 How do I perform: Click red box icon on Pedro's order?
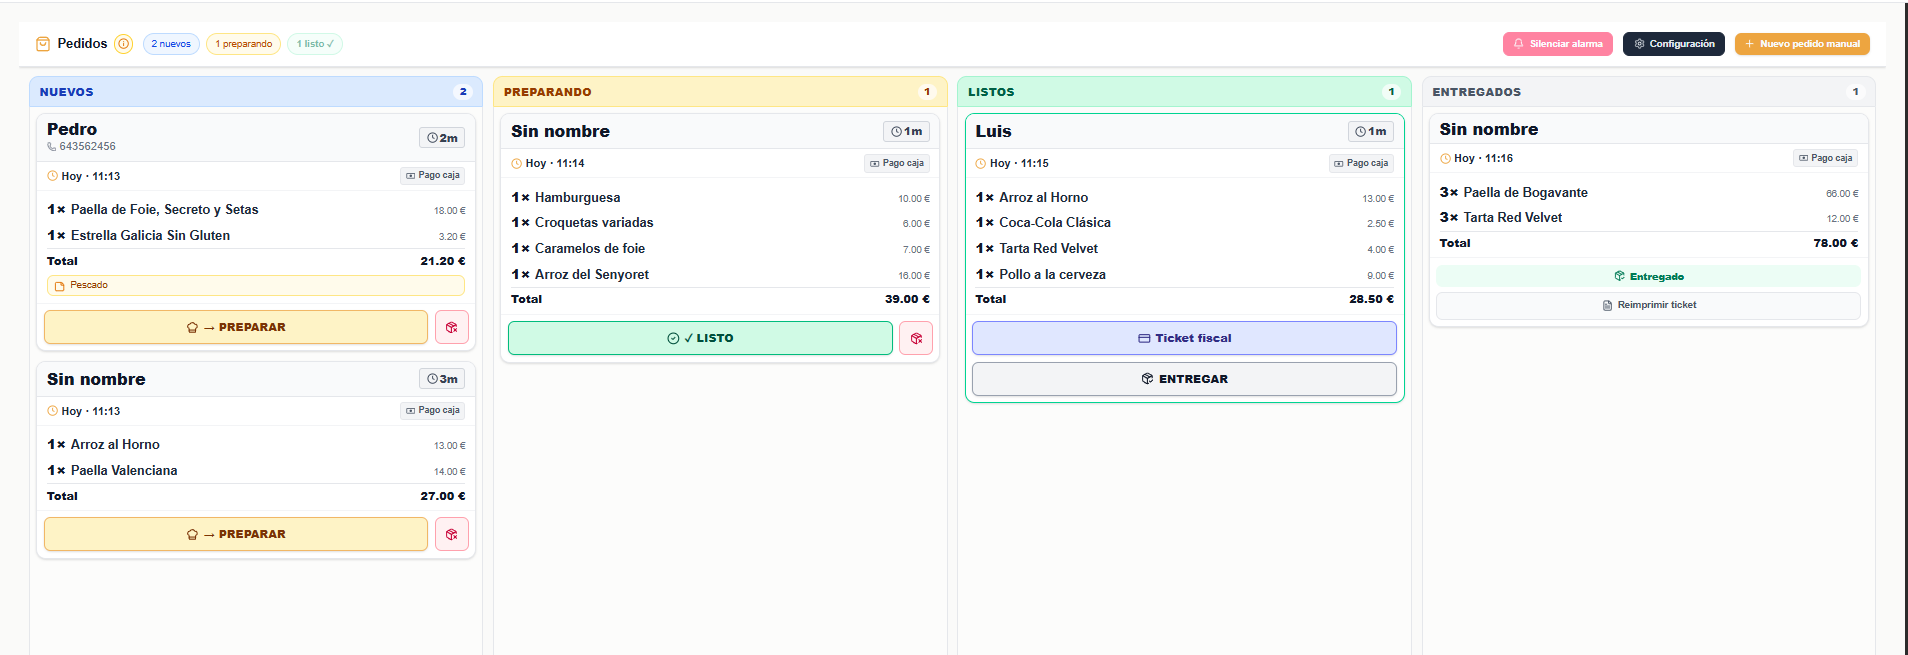tap(452, 327)
